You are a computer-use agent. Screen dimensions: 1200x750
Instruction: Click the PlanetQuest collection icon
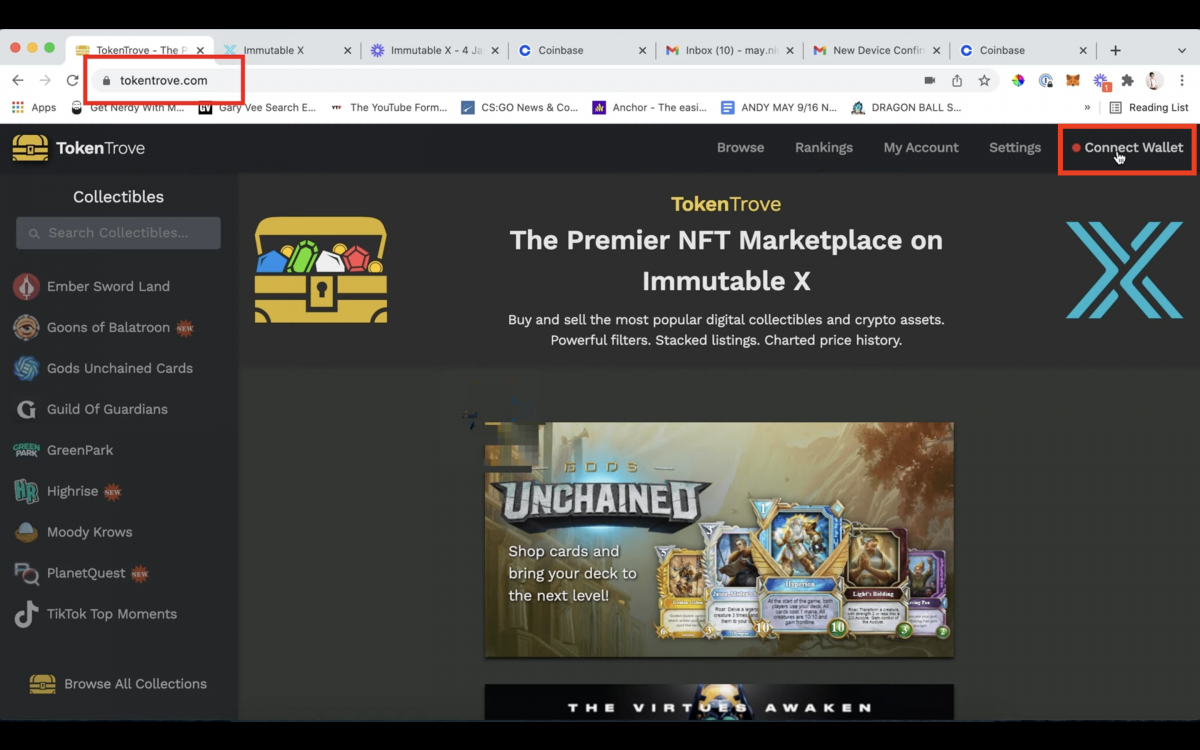(26, 573)
